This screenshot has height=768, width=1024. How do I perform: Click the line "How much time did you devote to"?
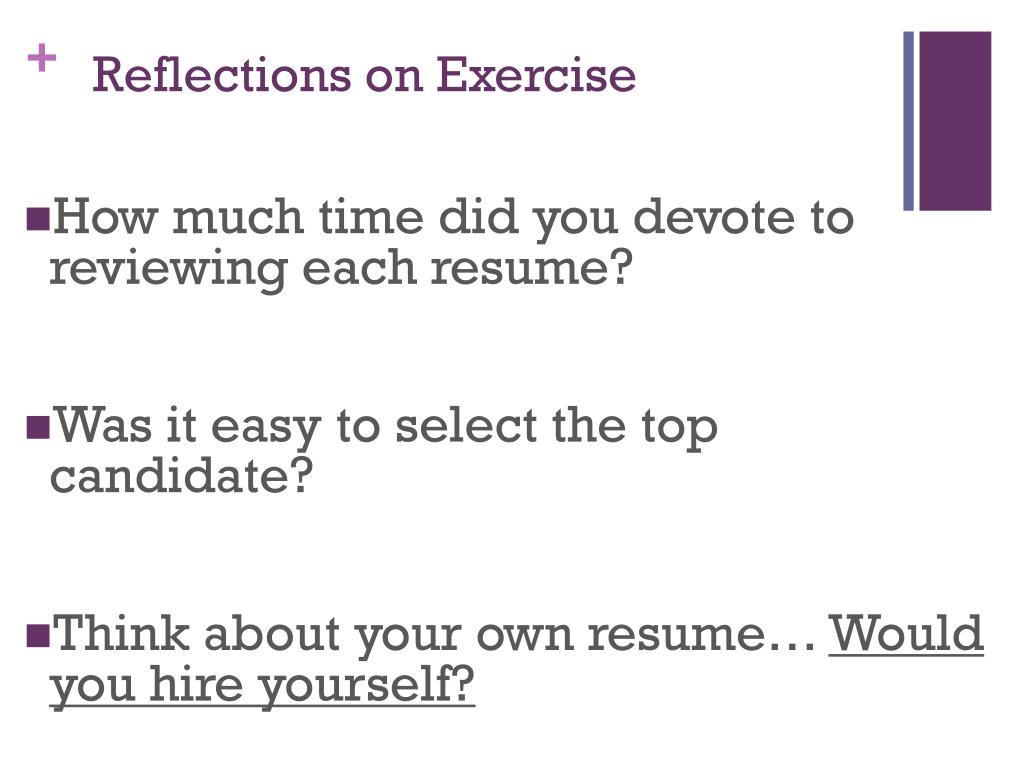[453, 218]
